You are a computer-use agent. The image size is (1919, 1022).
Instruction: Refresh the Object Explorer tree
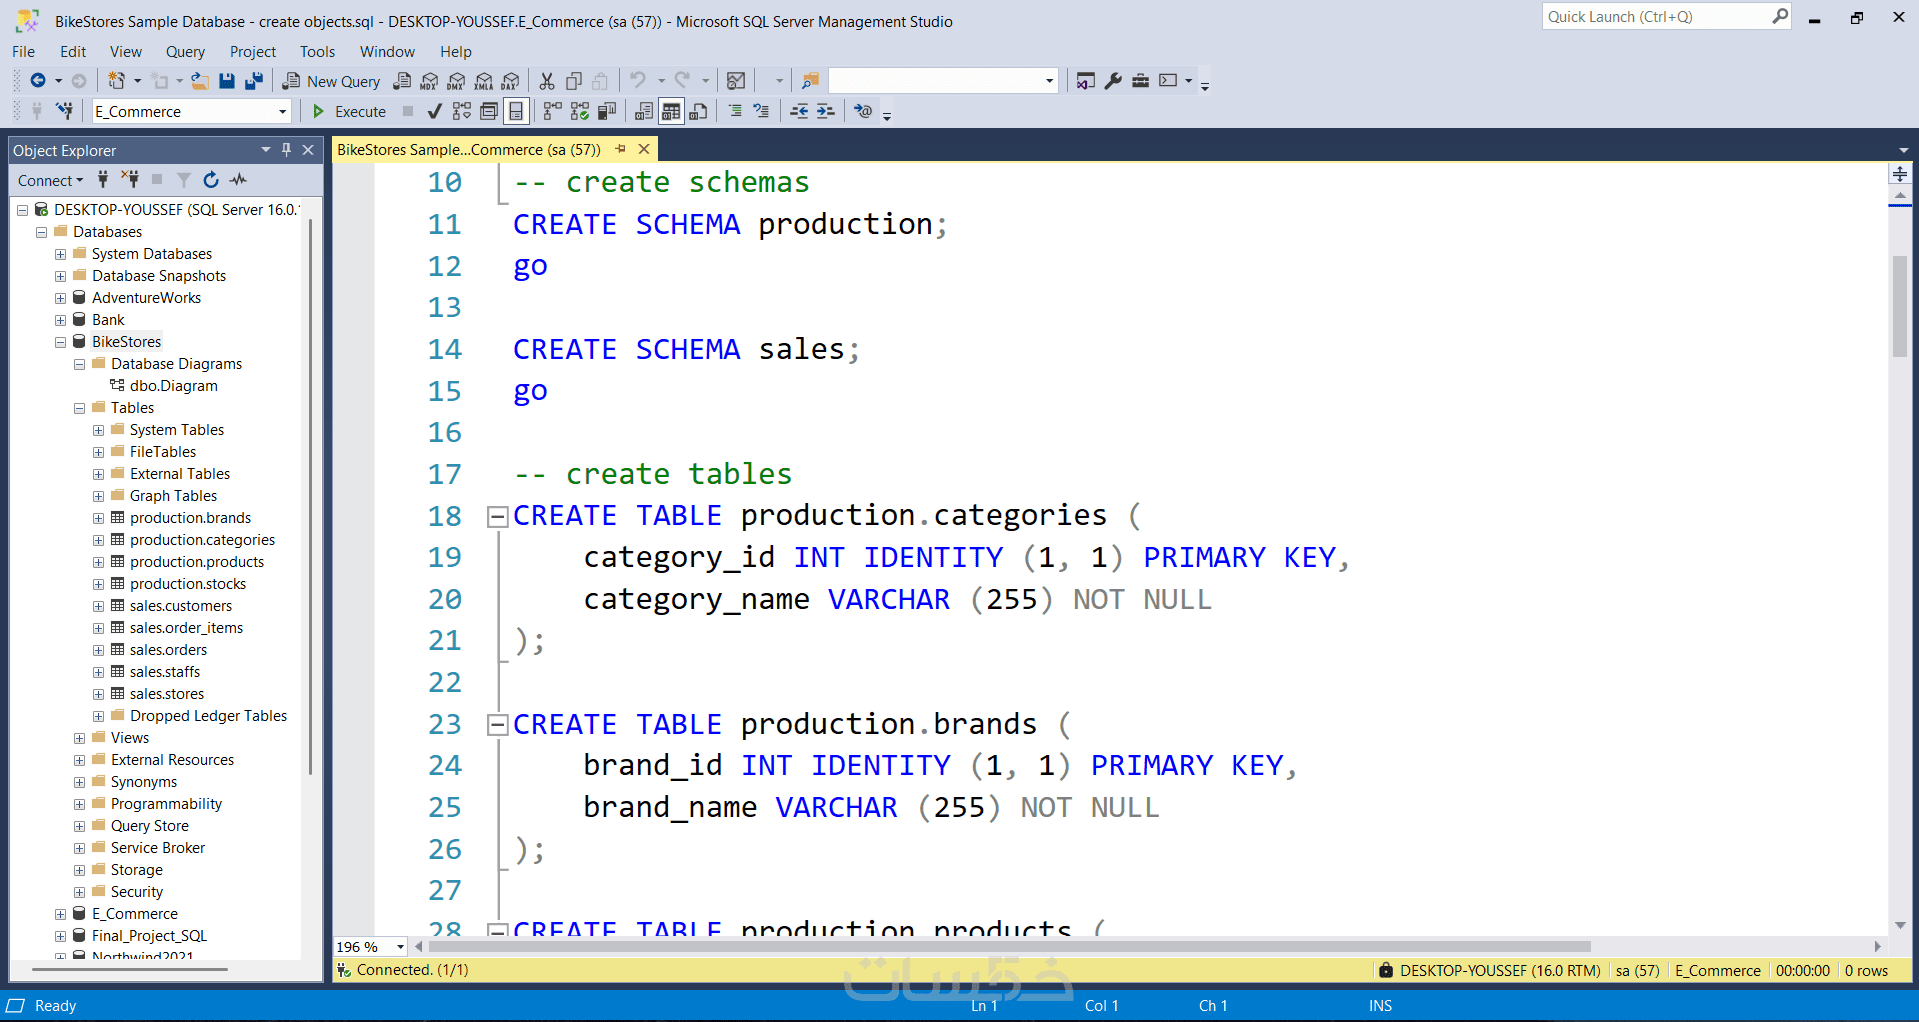pyautogui.click(x=210, y=180)
